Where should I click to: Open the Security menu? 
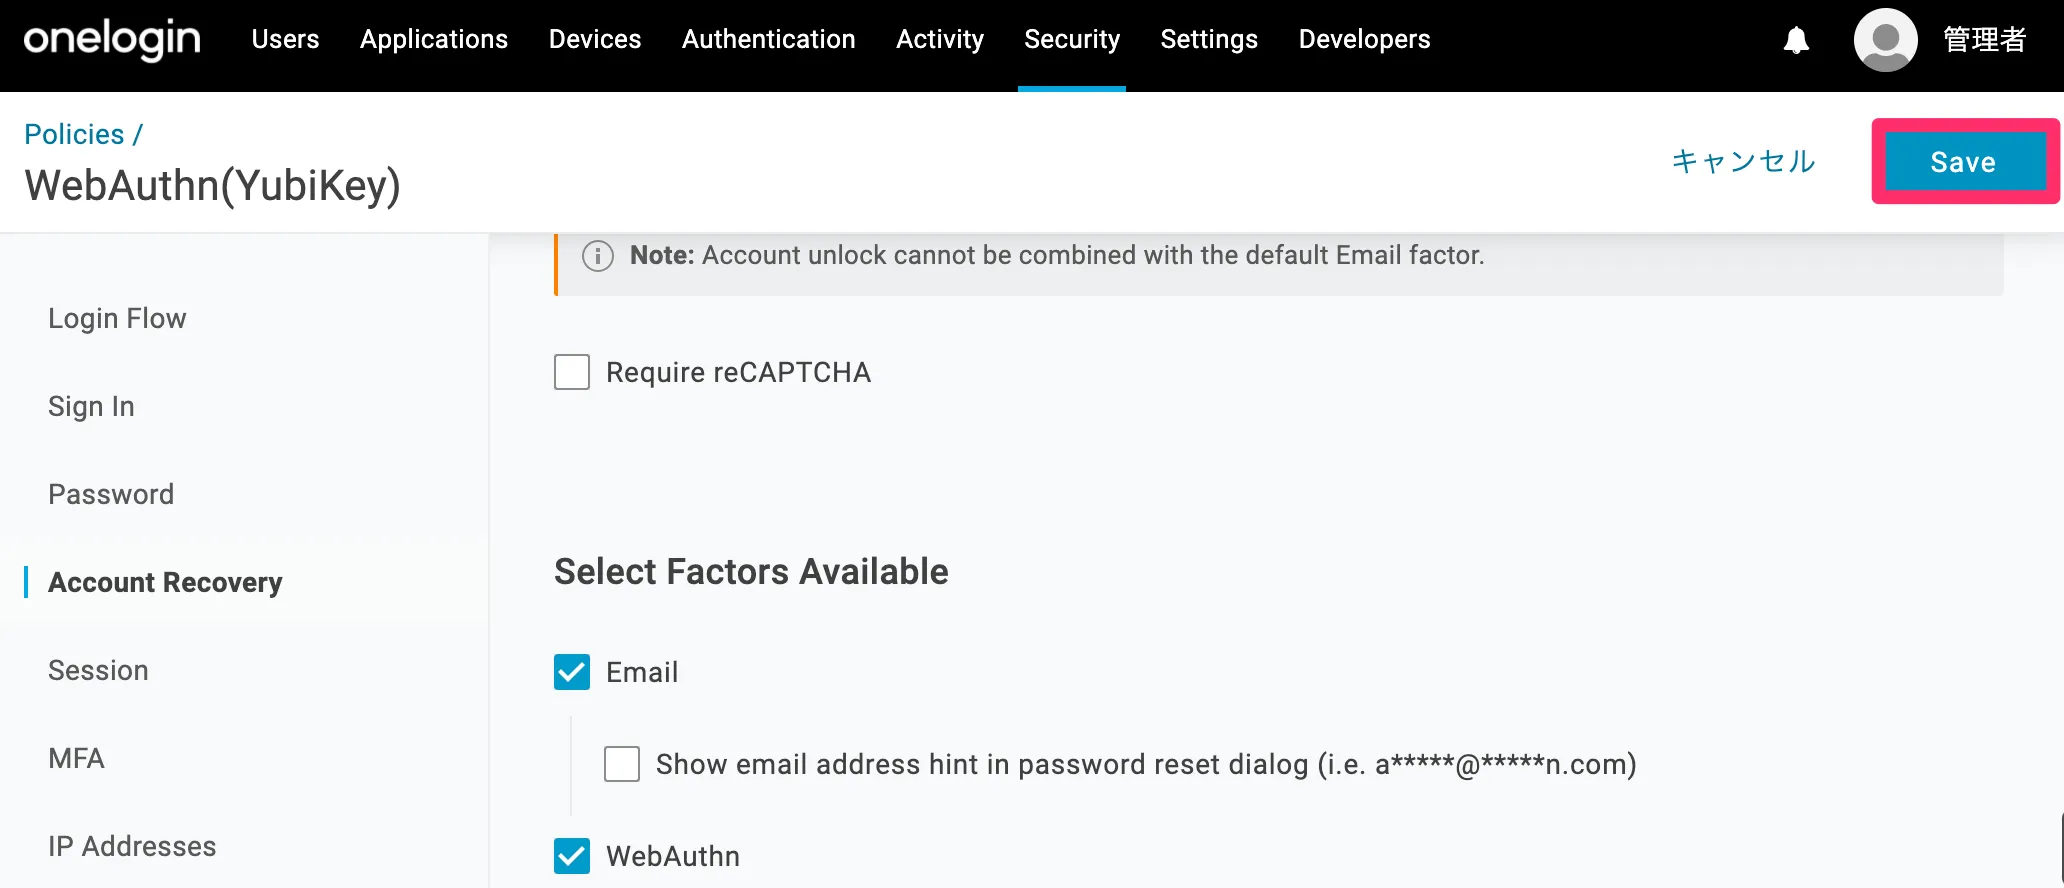(x=1072, y=40)
